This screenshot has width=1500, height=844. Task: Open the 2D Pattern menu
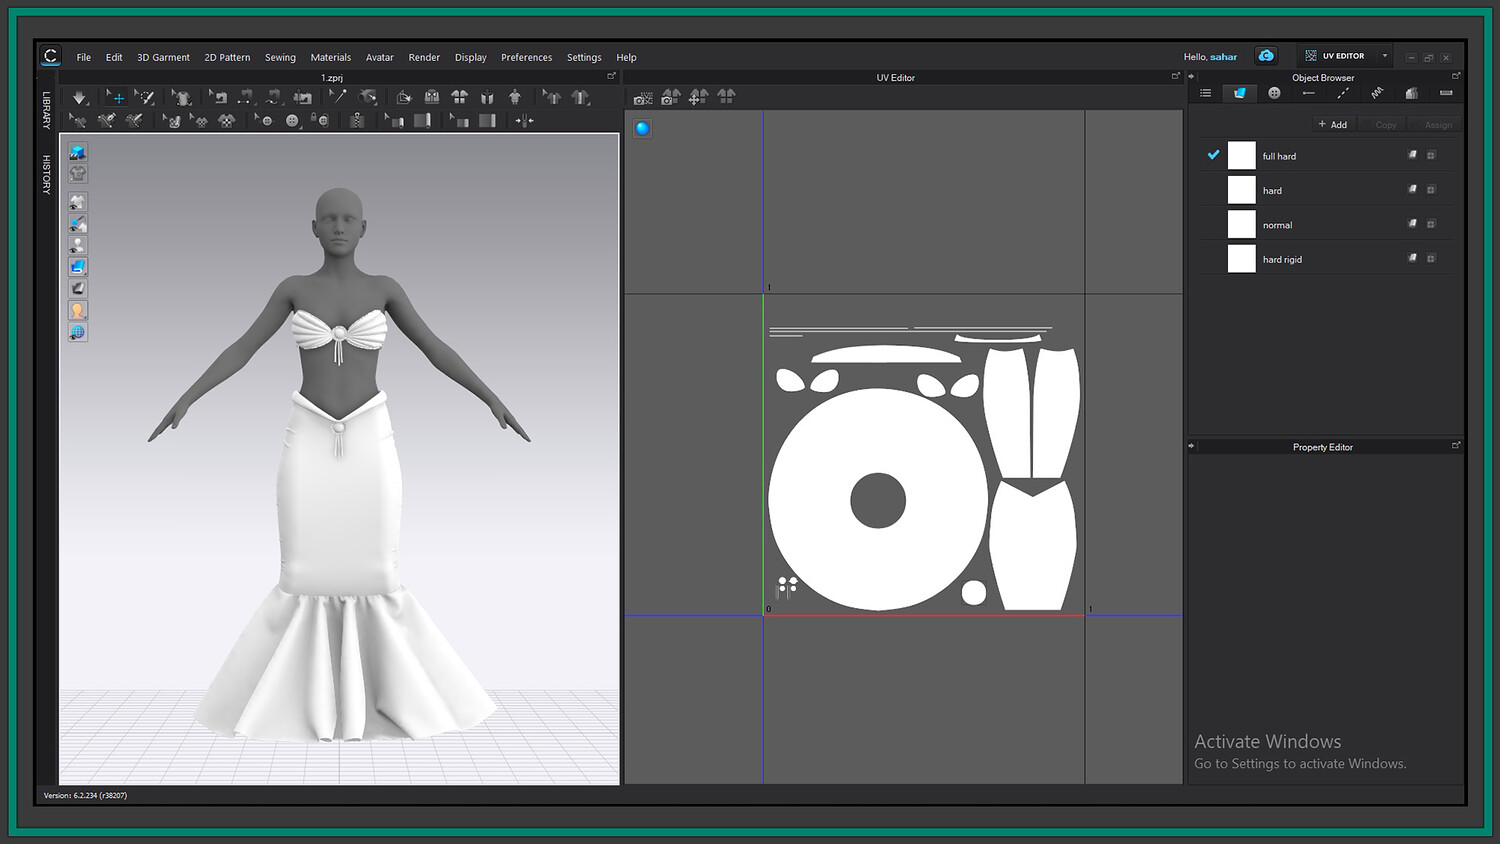(227, 57)
